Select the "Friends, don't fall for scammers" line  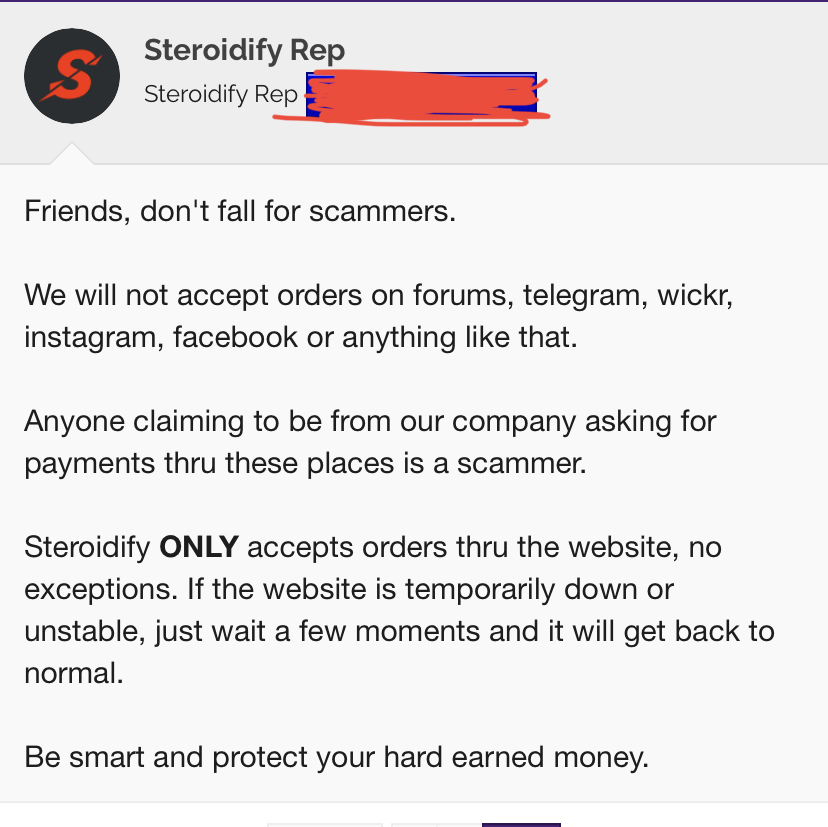(240, 212)
